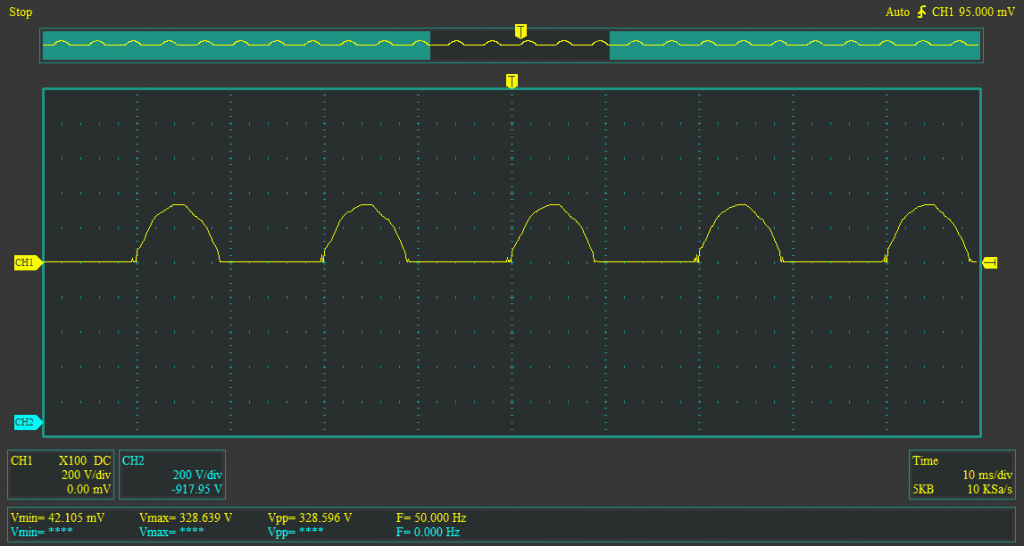Image resolution: width=1024 pixels, height=546 pixels.
Task: Click the T trigger marker above main grid
Action: pos(512,81)
